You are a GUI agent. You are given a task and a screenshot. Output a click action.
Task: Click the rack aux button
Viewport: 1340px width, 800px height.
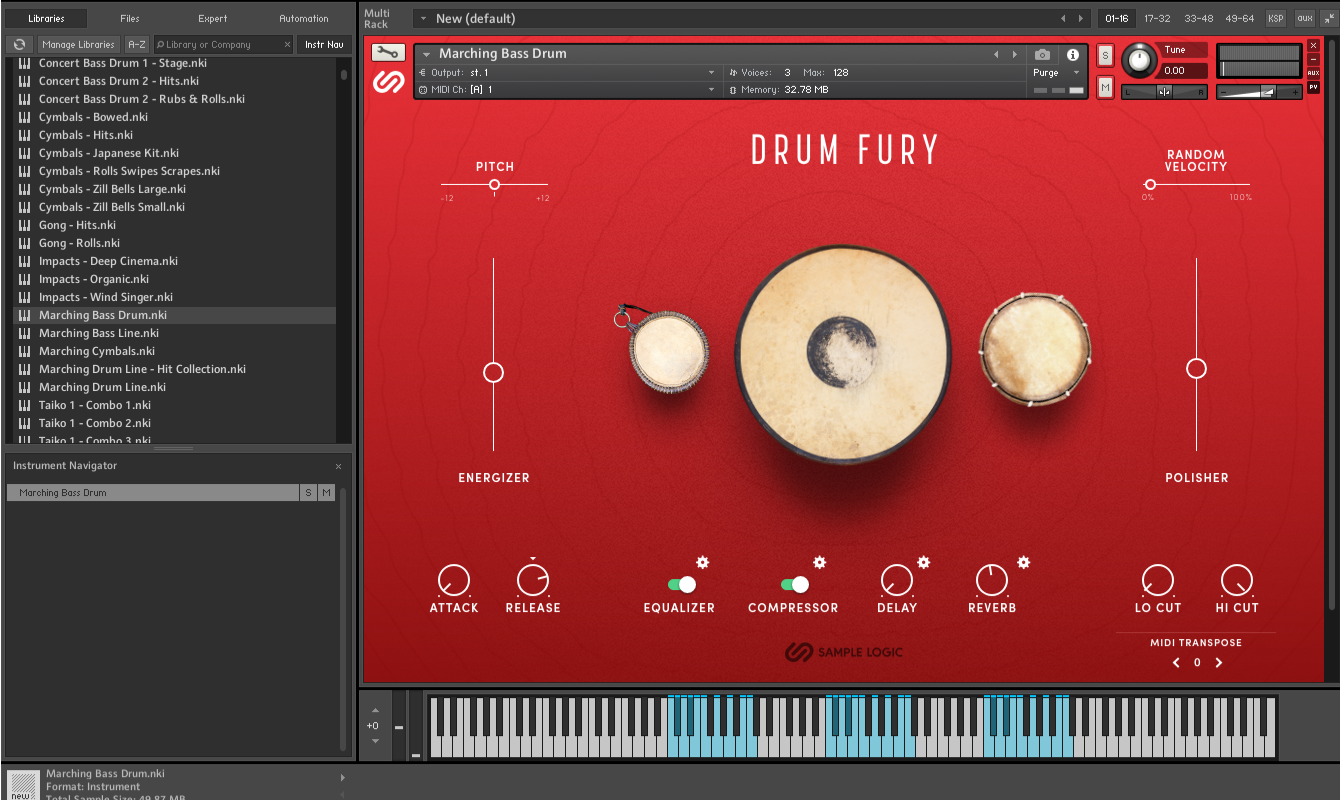point(1304,19)
